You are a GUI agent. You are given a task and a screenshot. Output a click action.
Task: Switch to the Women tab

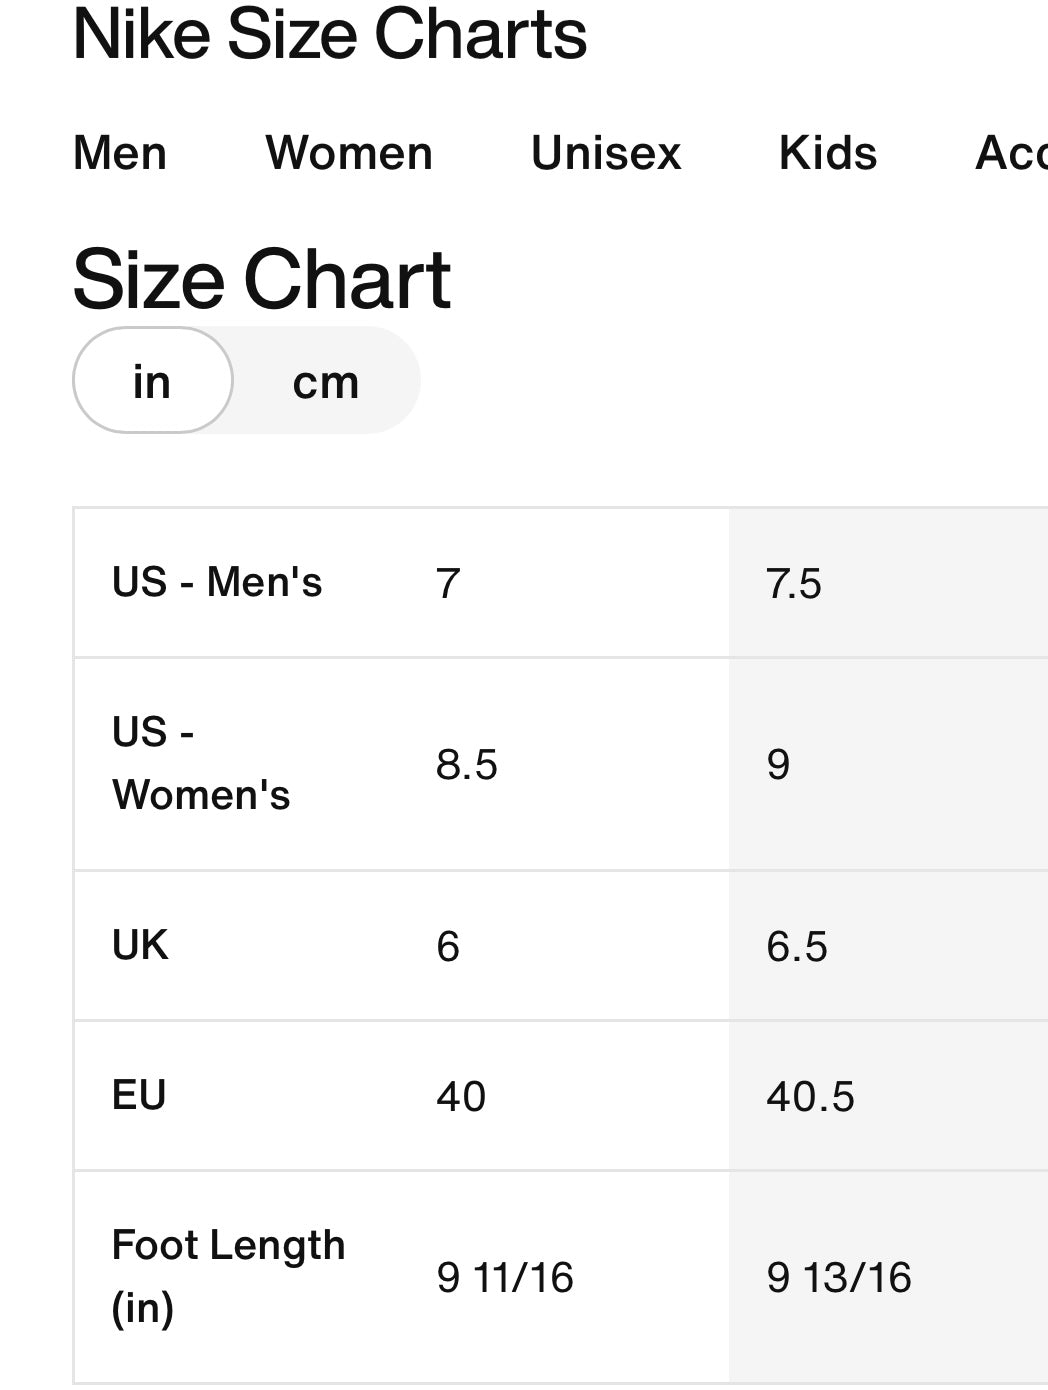pyautogui.click(x=349, y=154)
